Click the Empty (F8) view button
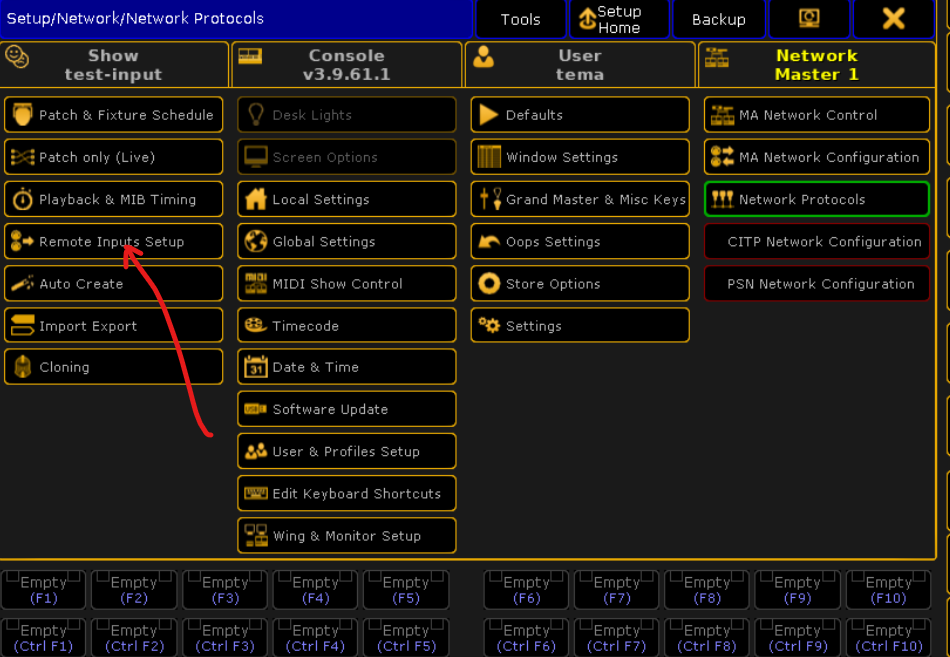This screenshot has height=657, width=950. pos(706,590)
